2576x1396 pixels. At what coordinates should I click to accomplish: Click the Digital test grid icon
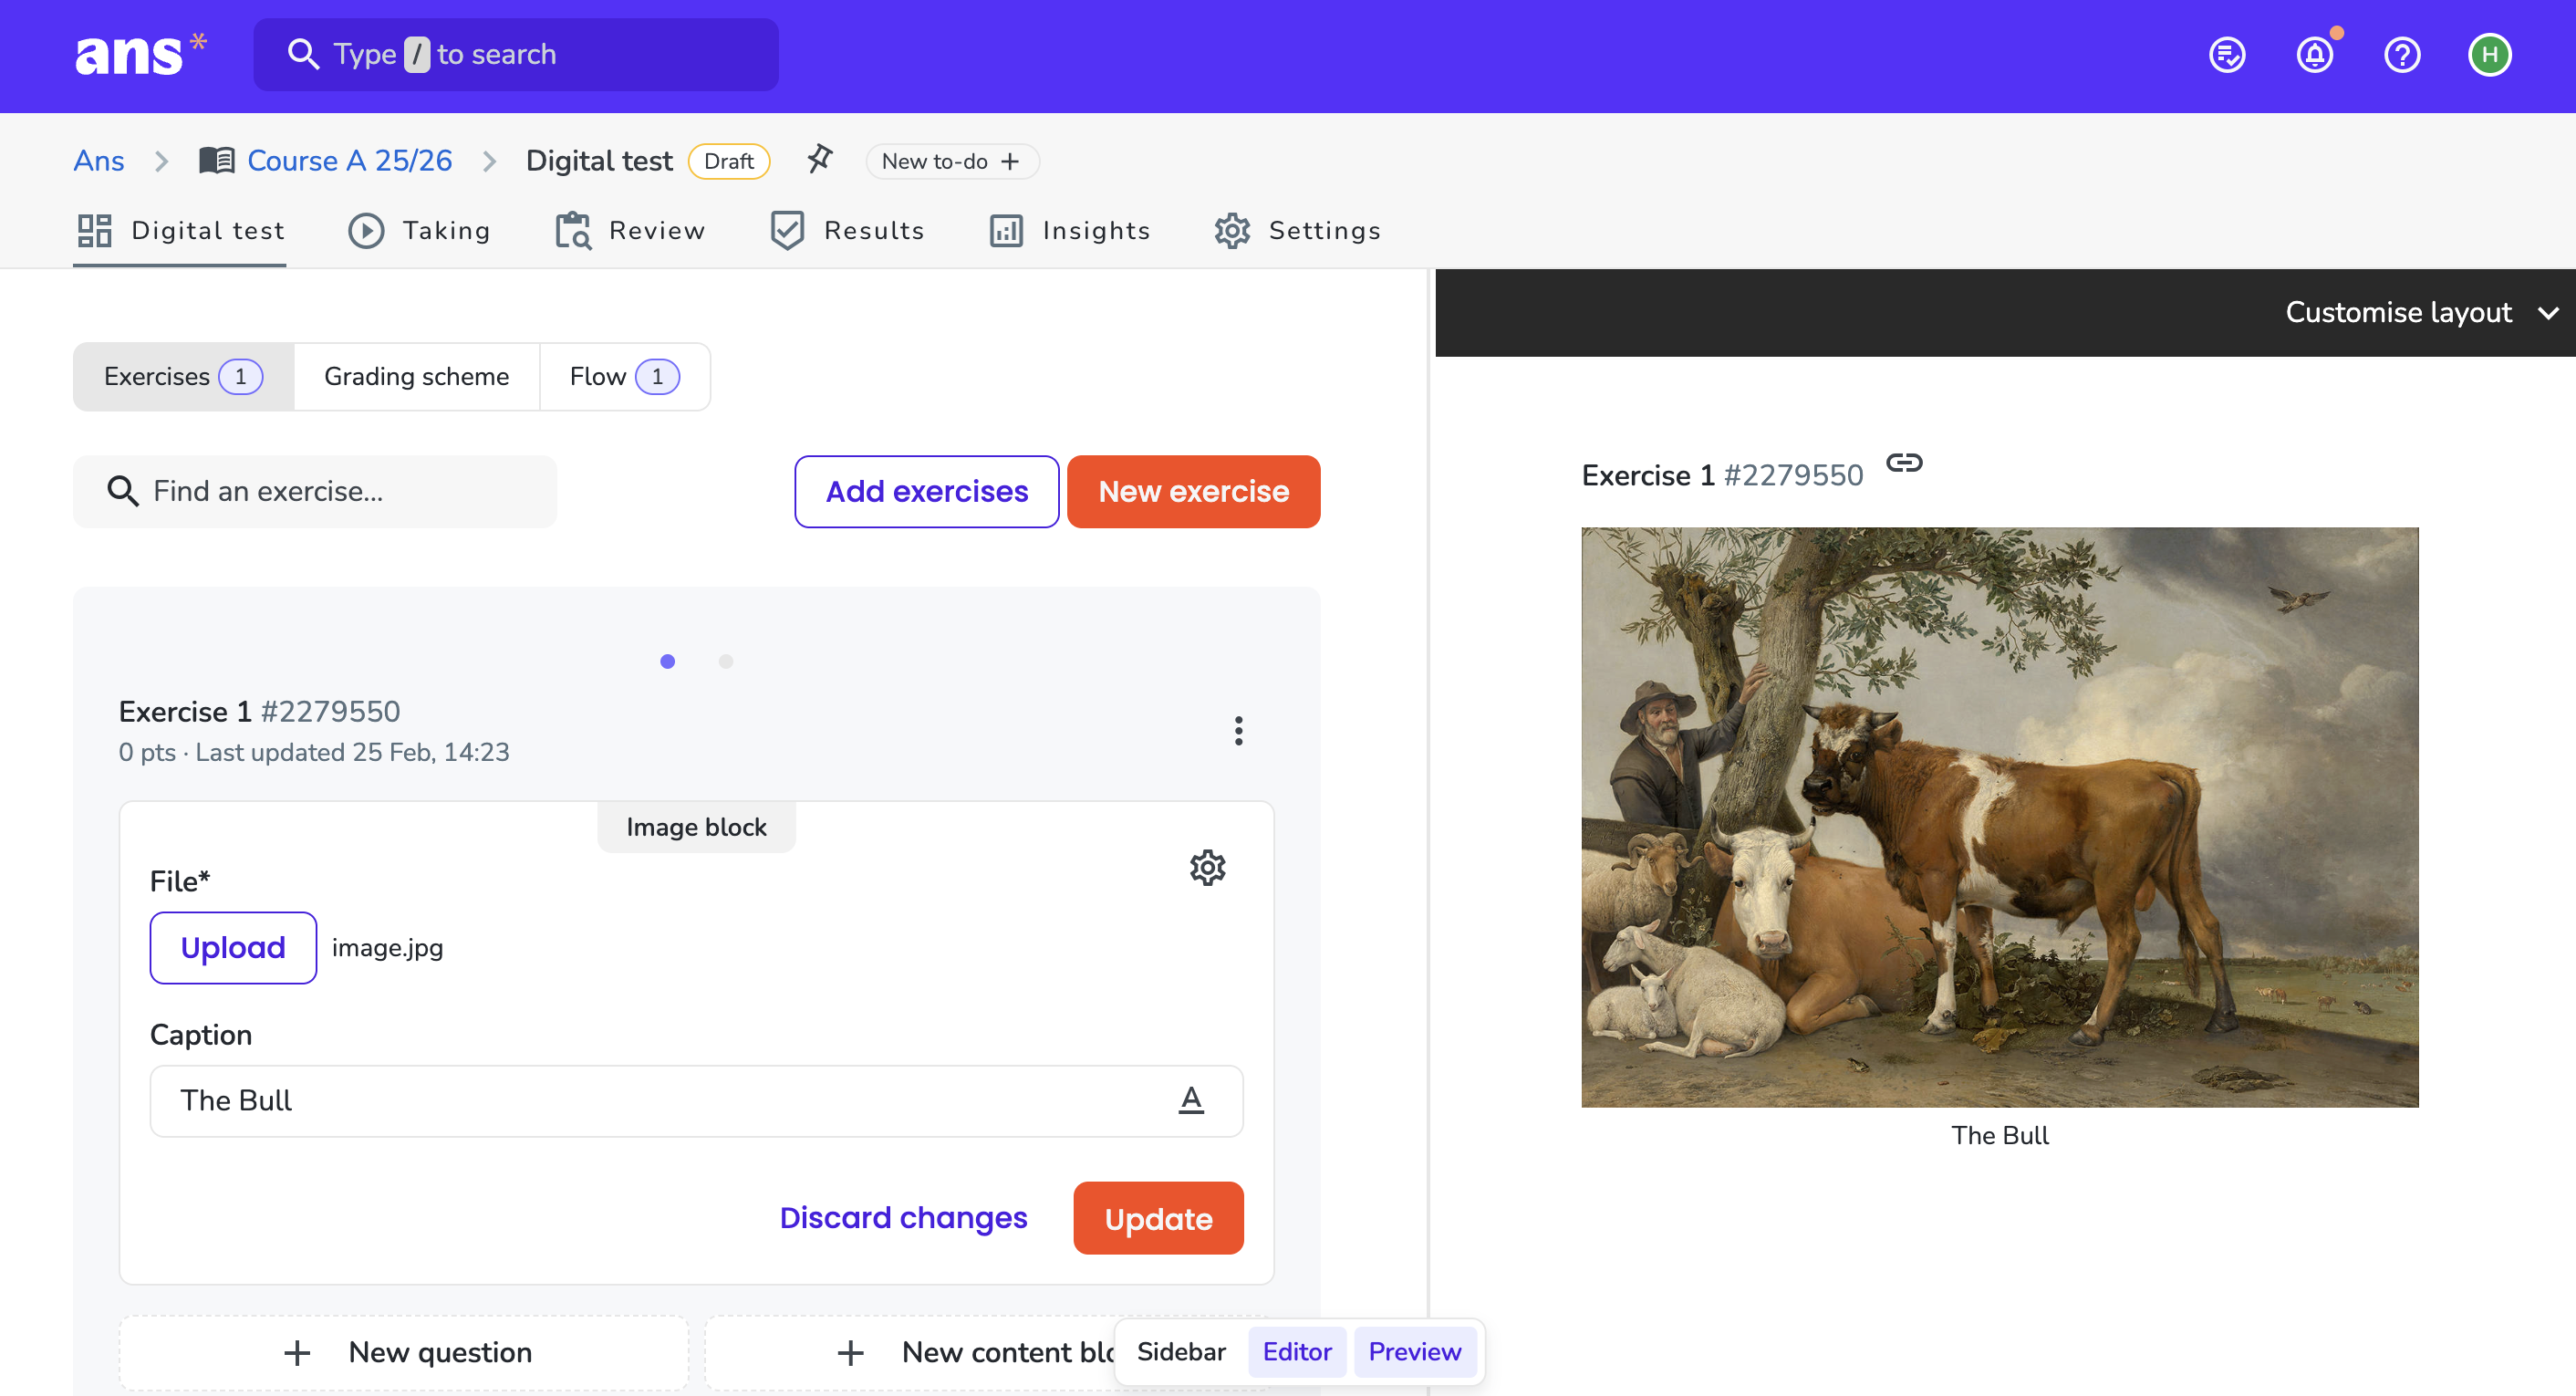point(95,230)
